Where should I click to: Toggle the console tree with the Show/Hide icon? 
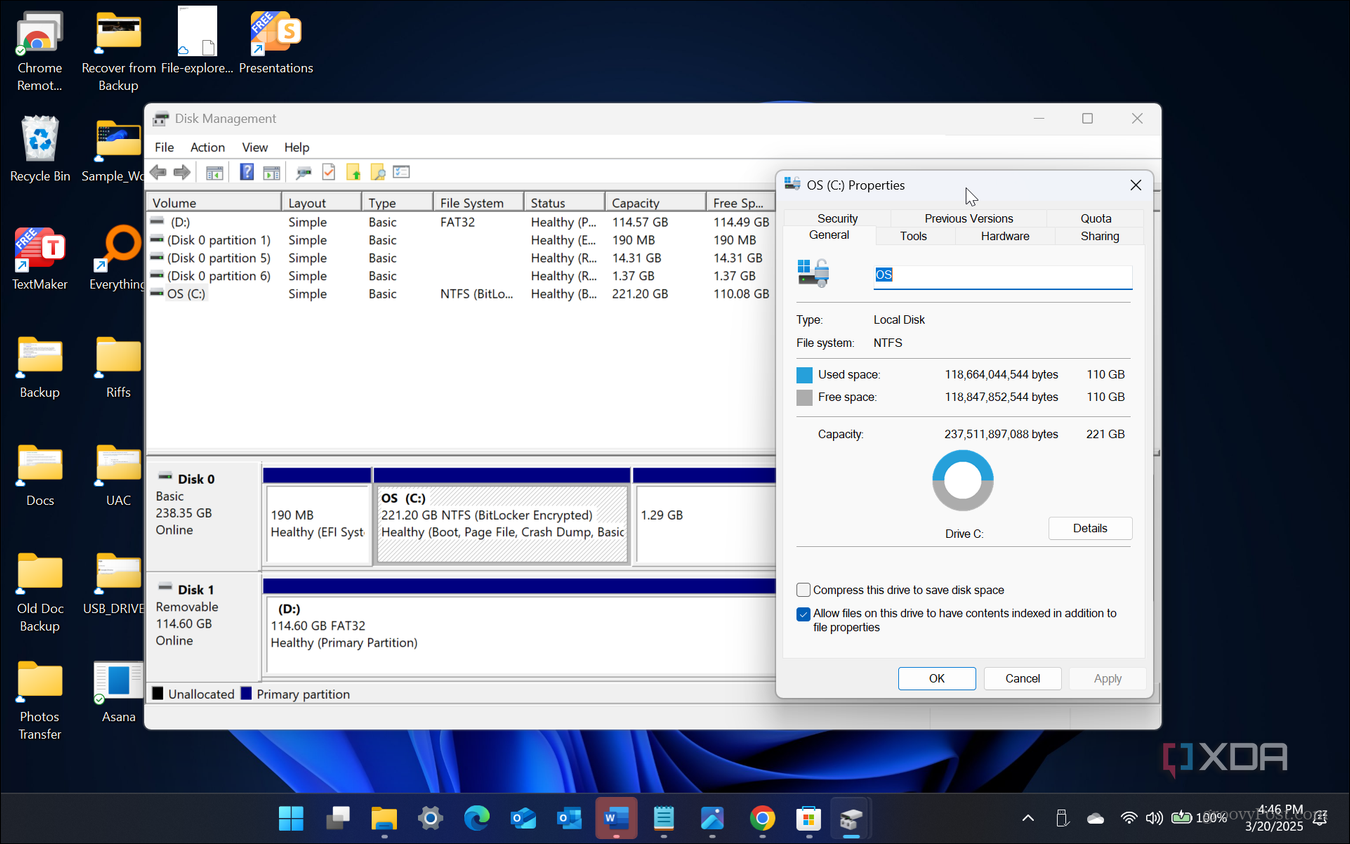pos(214,172)
